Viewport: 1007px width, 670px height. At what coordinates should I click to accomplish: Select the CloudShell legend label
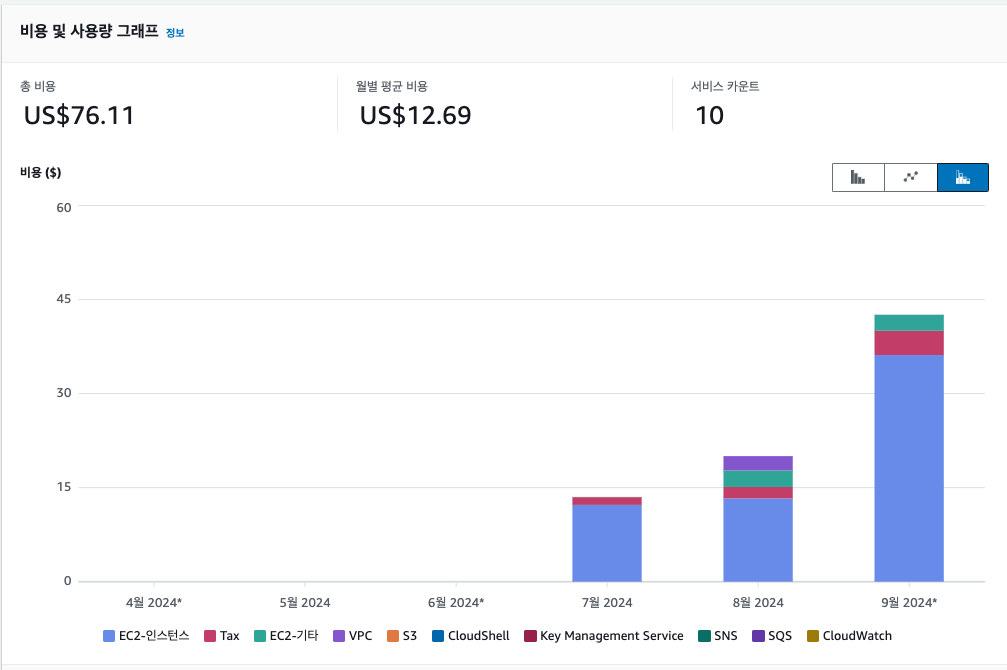click(478, 636)
